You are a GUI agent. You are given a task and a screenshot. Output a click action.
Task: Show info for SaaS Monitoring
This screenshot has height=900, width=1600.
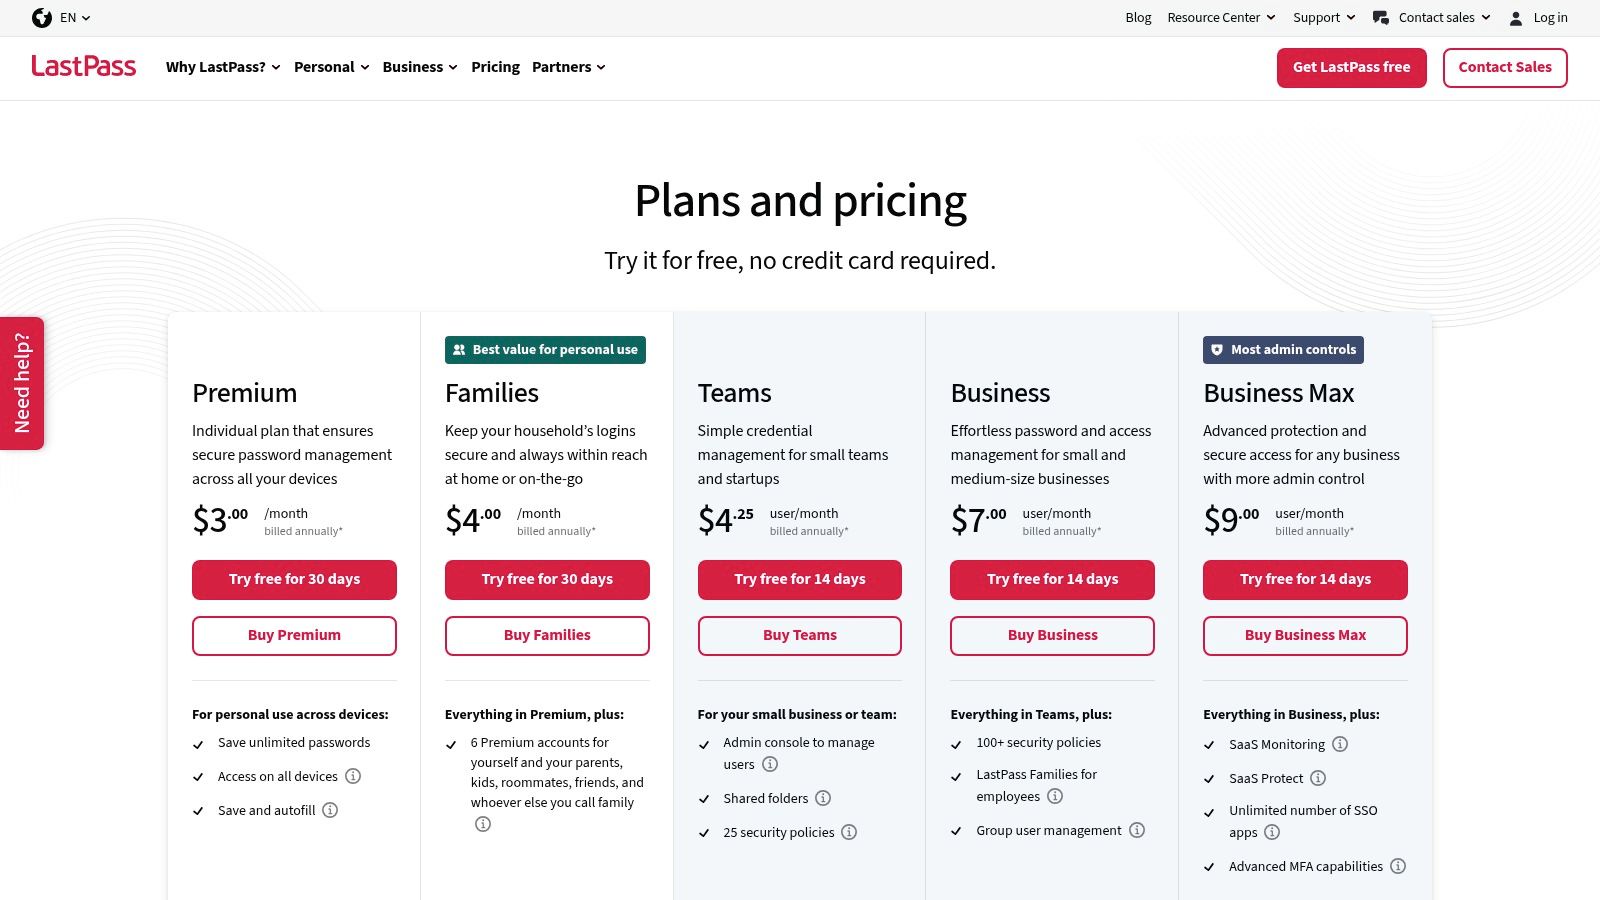1340,744
